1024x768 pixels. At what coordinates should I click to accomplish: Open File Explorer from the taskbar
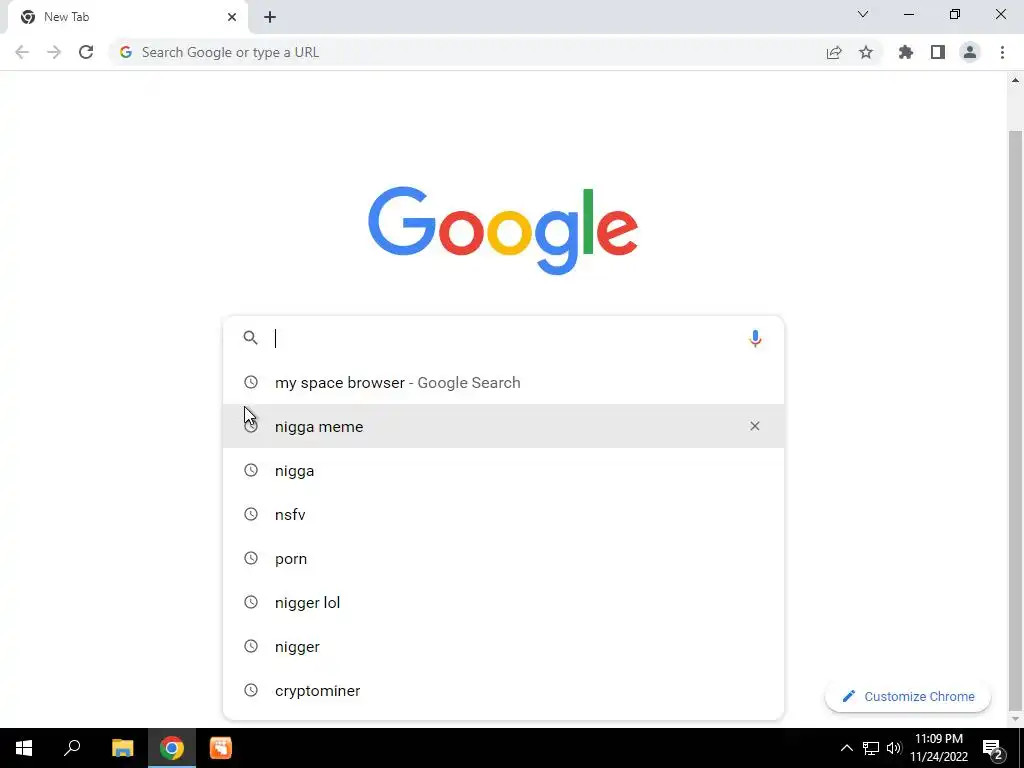coord(123,748)
